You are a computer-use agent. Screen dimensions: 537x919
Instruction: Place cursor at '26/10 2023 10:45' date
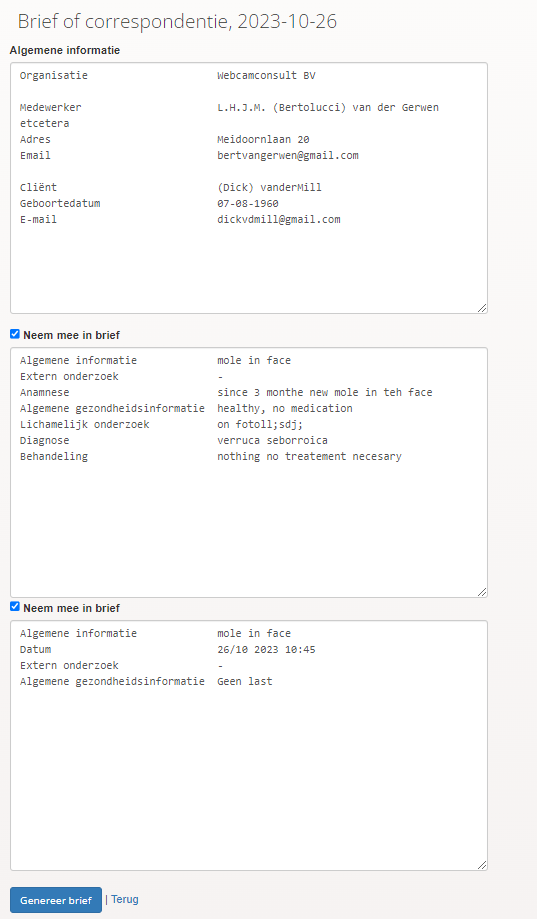pos(266,649)
